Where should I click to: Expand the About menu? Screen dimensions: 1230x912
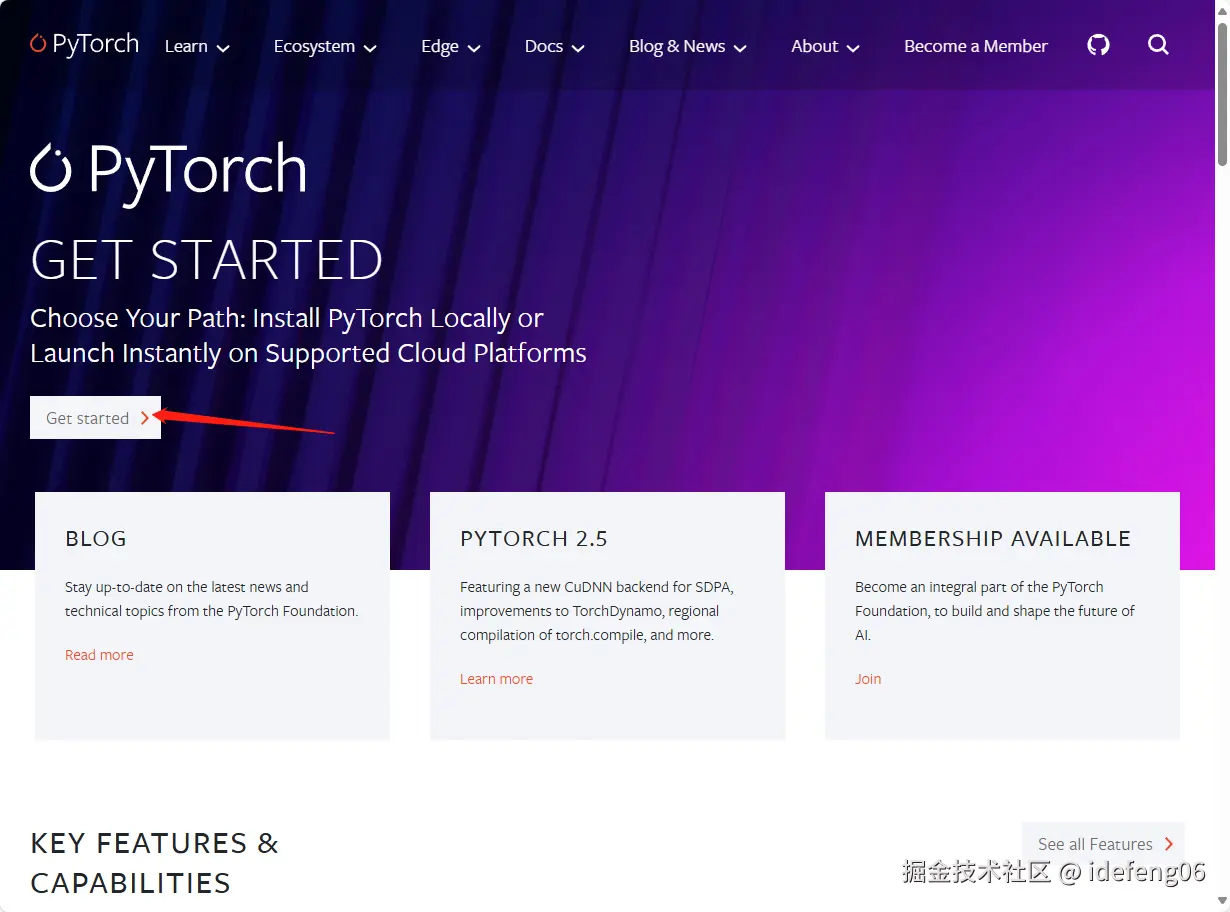825,46
